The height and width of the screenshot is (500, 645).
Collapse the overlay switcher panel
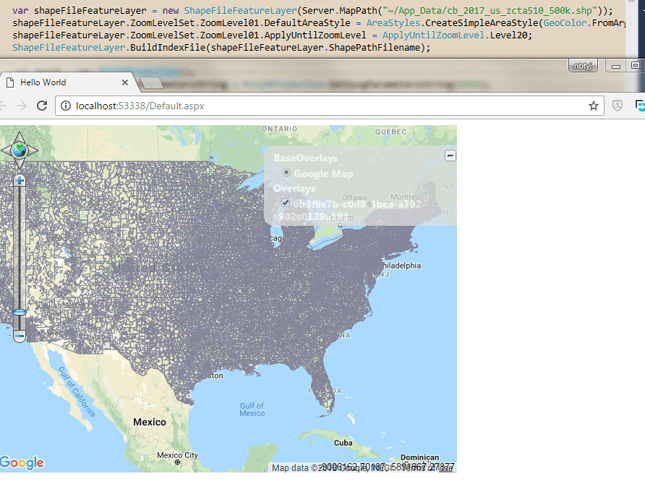(450, 155)
